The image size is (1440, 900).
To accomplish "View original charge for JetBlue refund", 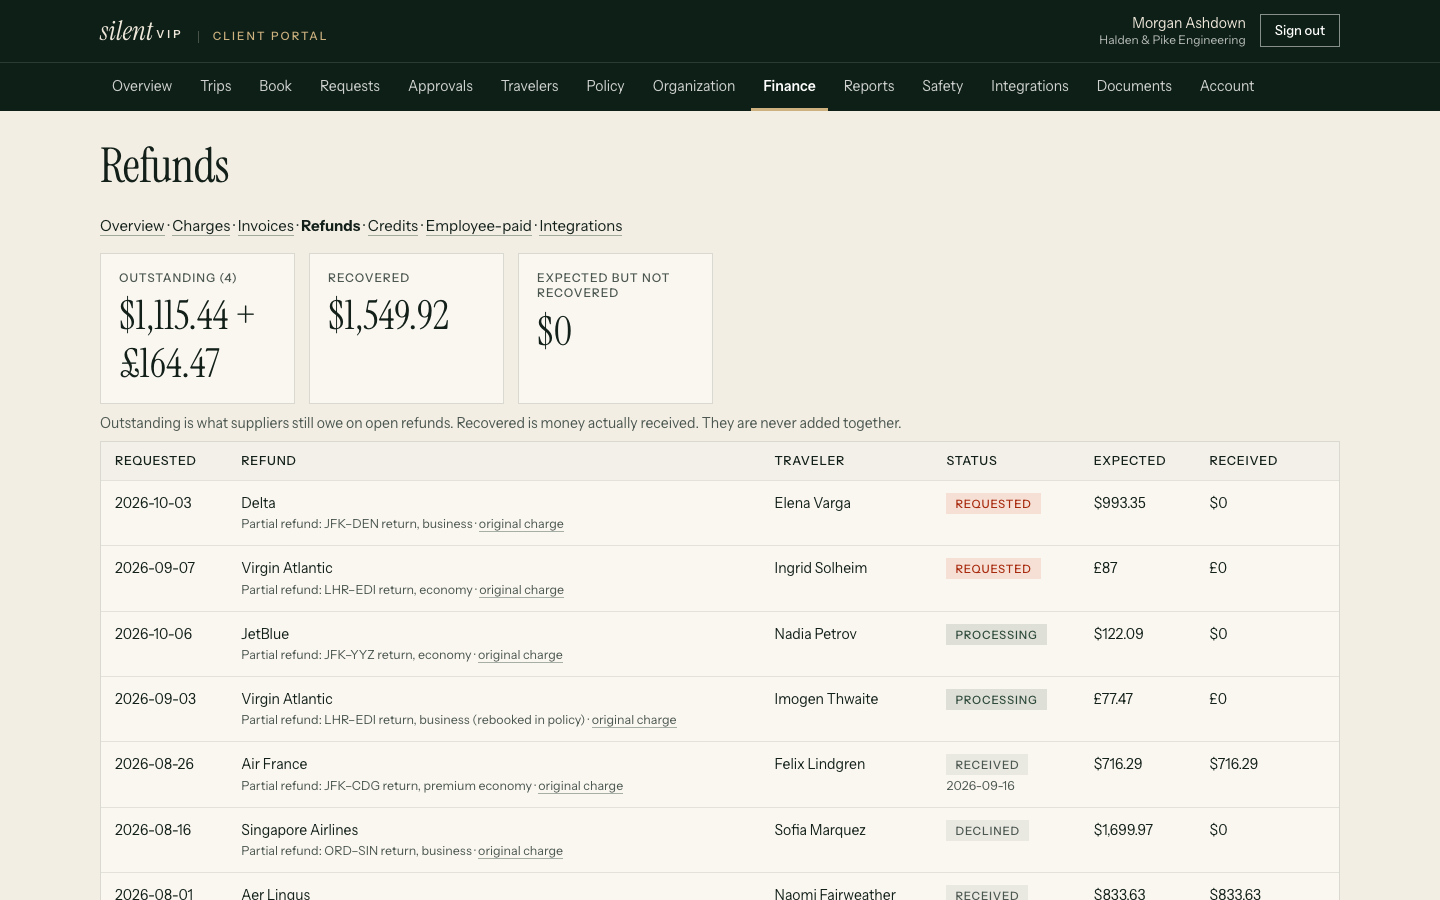I will [520, 655].
